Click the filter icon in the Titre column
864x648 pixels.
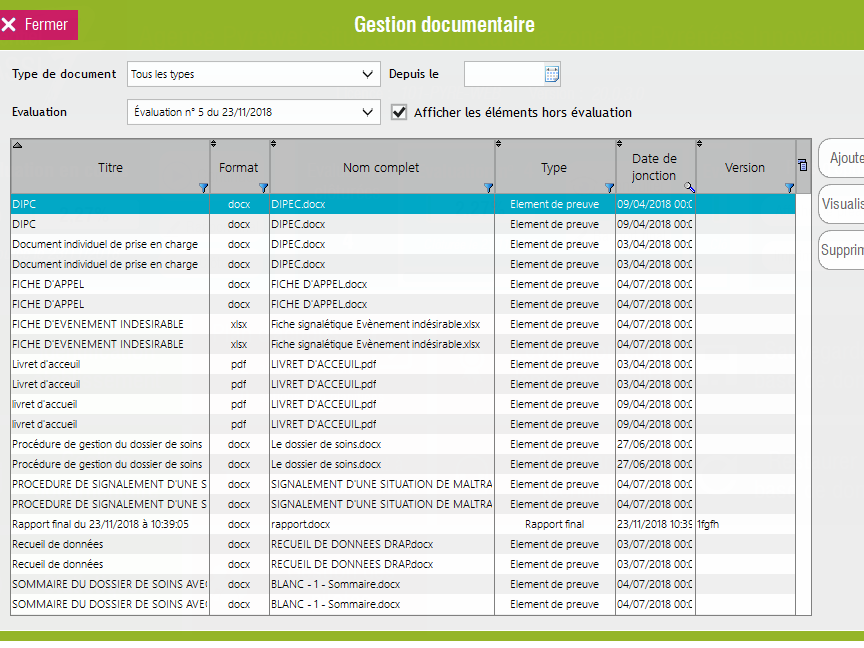coord(203,188)
